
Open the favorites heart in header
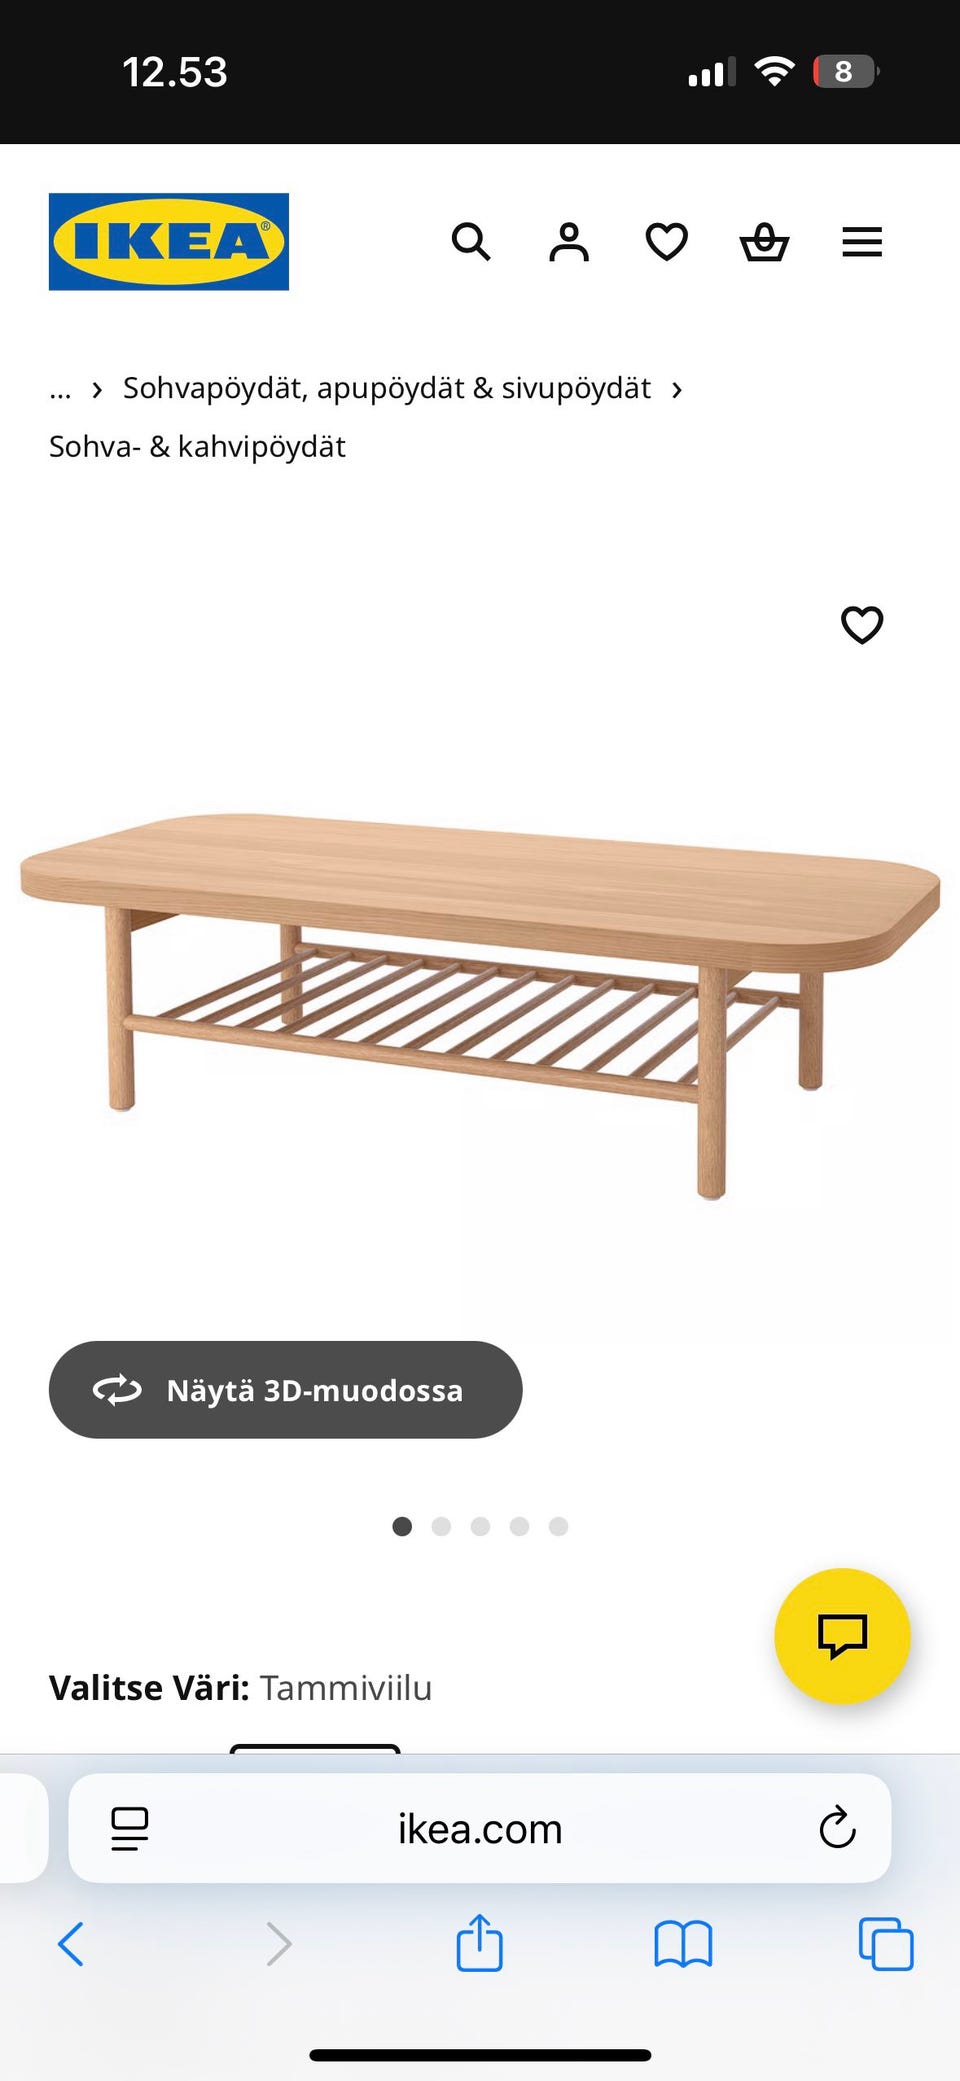667,242
